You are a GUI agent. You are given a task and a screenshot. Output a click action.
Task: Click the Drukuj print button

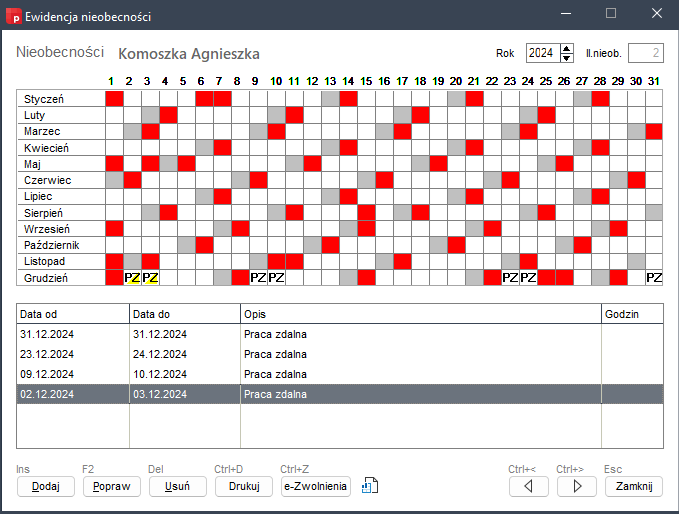[x=243, y=487]
